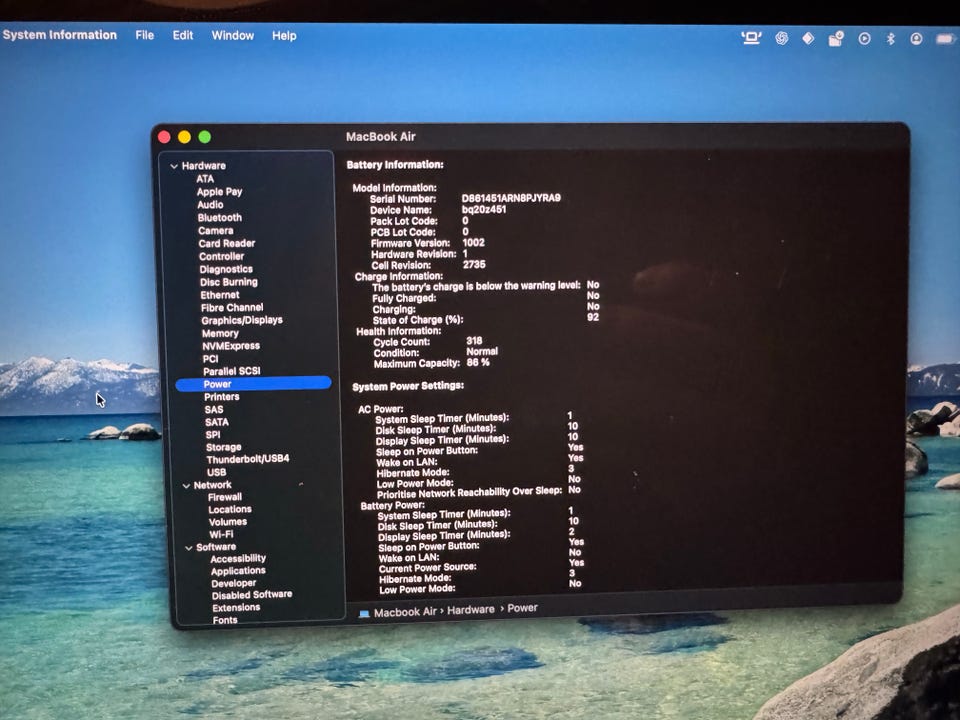Close the MacBook Air window
Viewport: 960px width, 720px height.
pos(164,137)
